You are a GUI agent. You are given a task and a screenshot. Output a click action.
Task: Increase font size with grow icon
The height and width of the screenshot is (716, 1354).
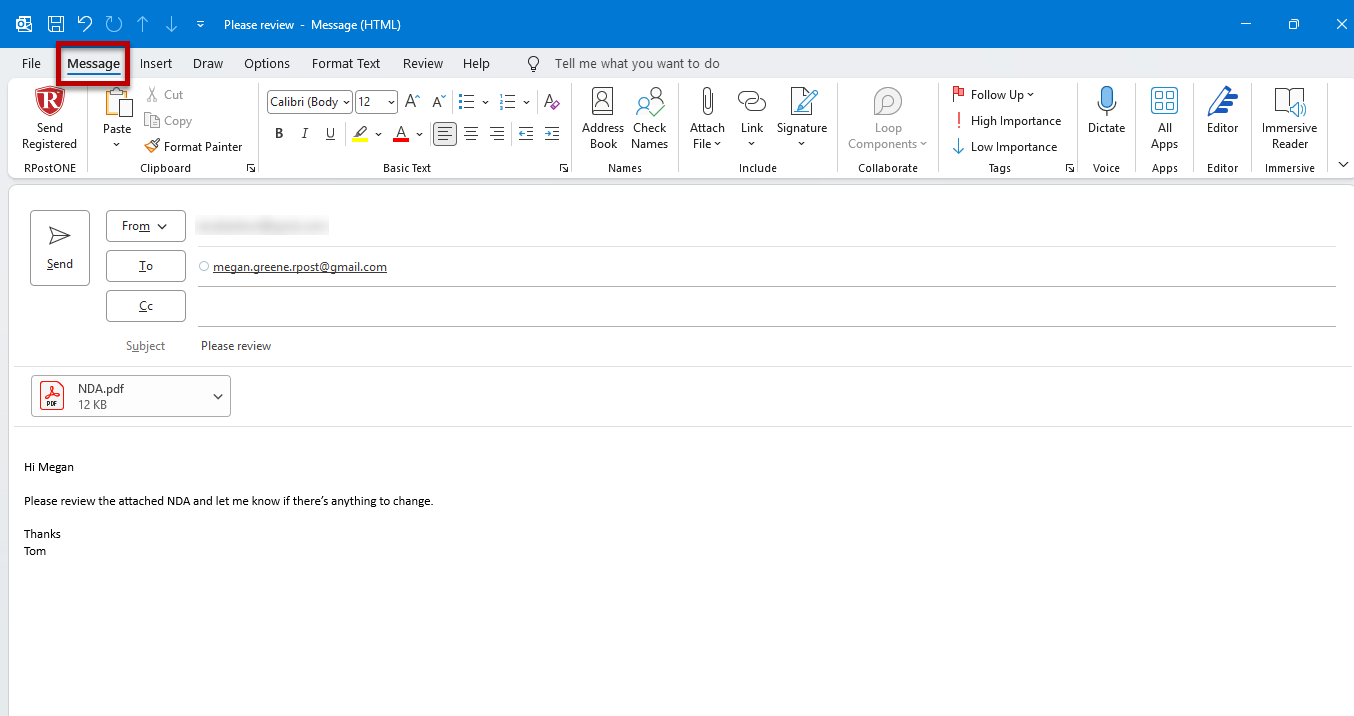click(412, 102)
